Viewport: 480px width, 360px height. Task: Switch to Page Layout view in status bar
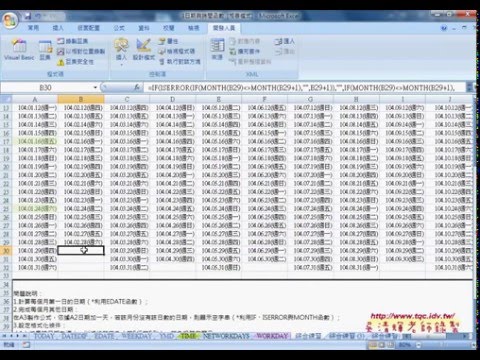[381, 345]
